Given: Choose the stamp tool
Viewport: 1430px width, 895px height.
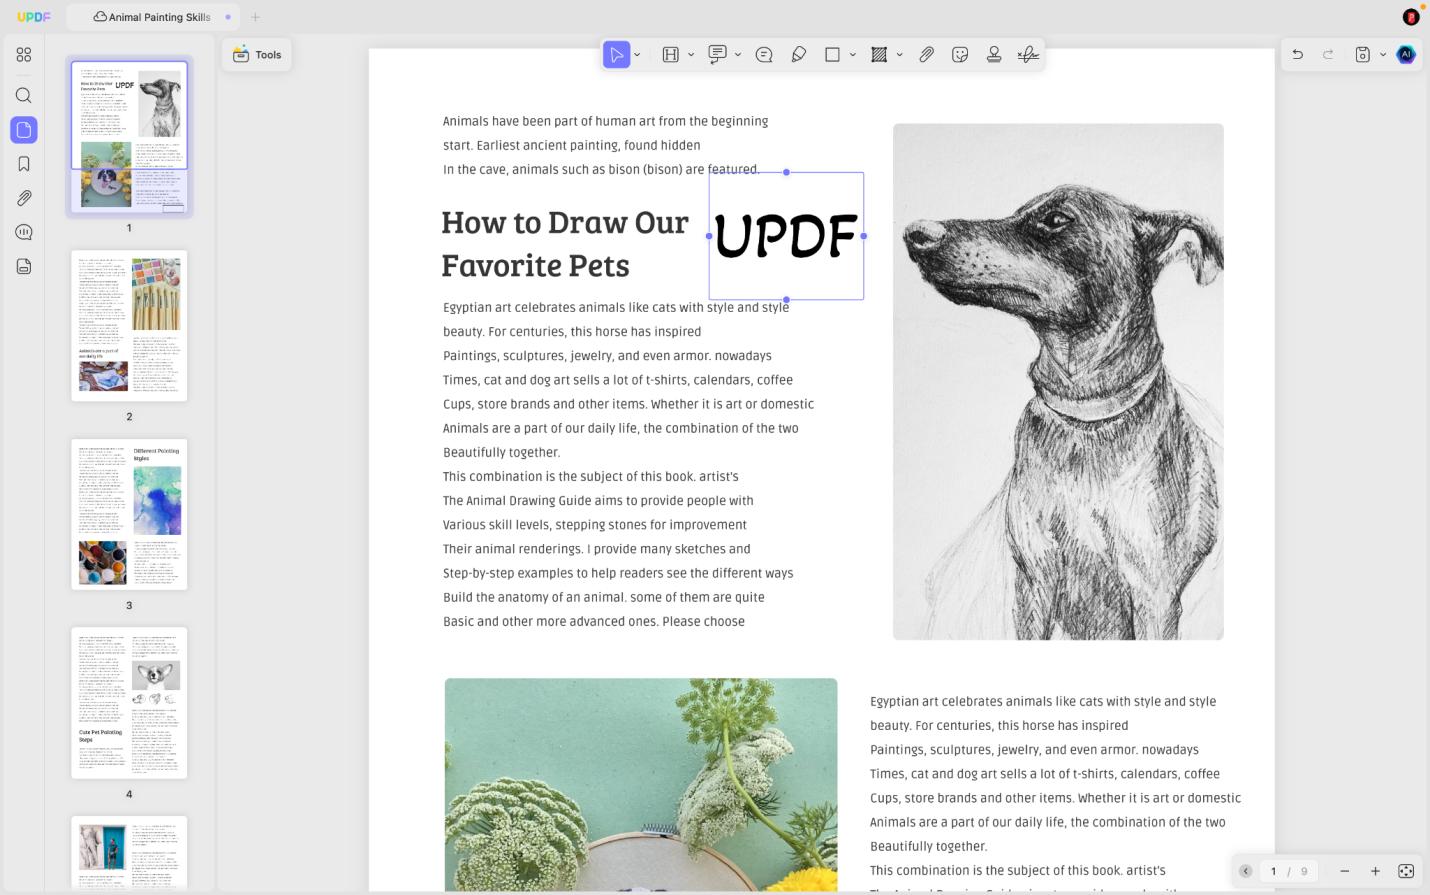Looking at the screenshot, I should pos(994,55).
